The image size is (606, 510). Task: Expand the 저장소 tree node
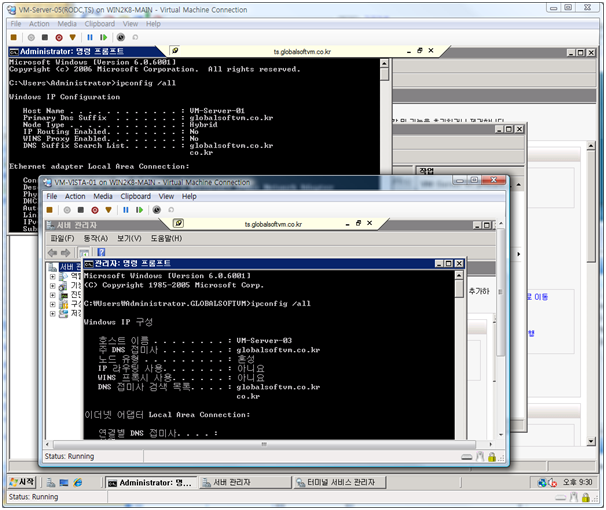click(53, 314)
